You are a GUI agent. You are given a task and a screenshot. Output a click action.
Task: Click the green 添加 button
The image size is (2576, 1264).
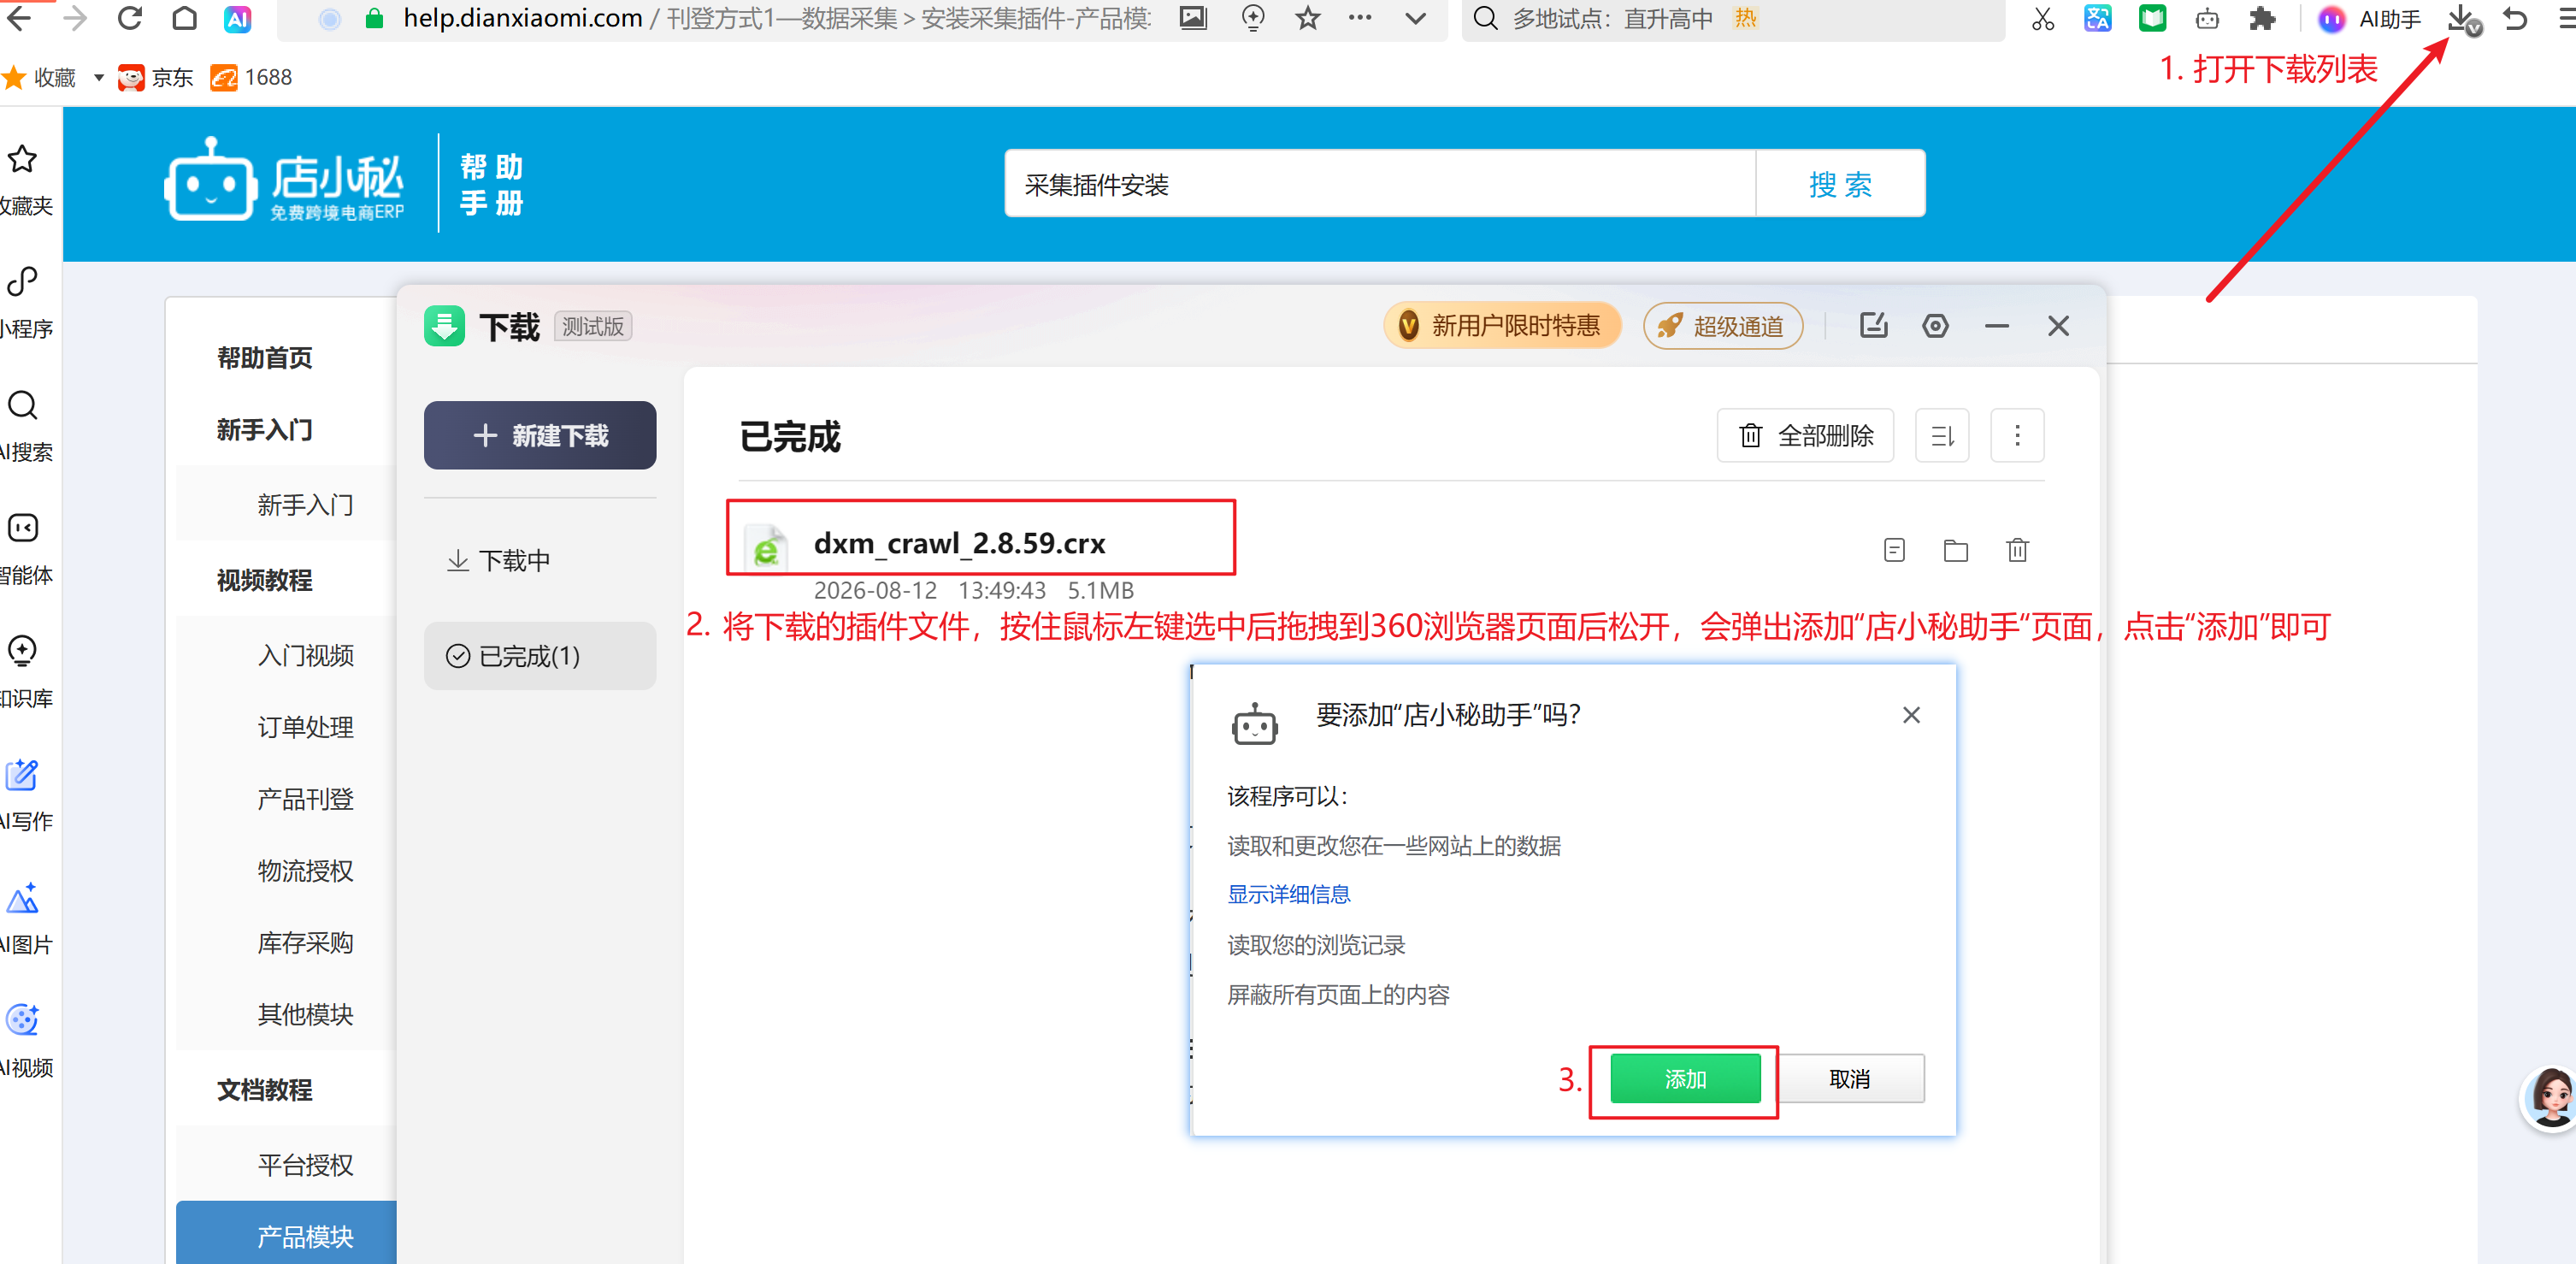click(1685, 1078)
